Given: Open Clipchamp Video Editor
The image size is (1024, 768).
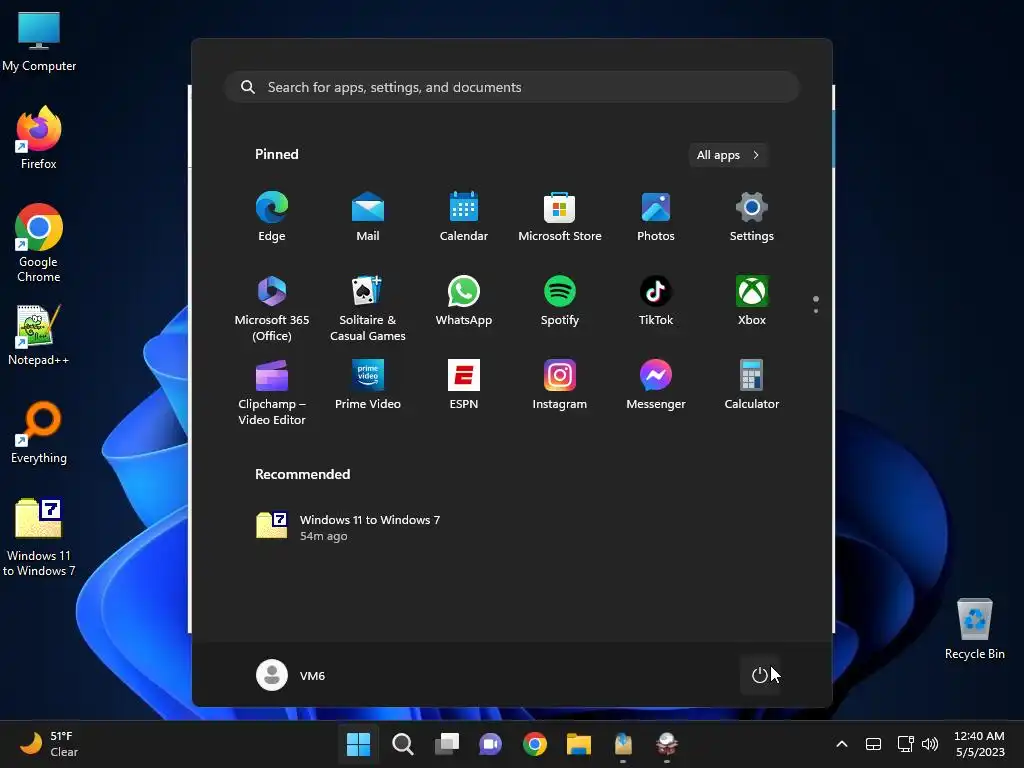Looking at the screenshot, I should click(272, 392).
